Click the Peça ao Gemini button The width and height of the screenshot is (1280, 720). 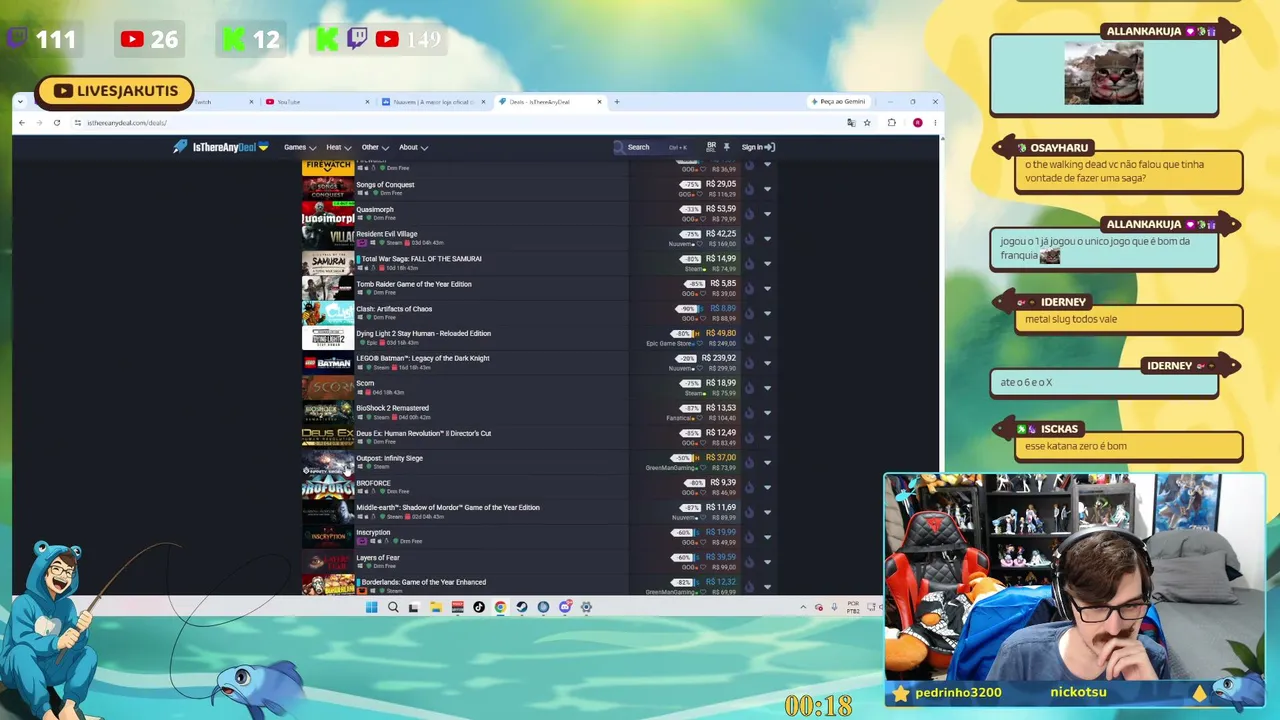click(838, 102)
